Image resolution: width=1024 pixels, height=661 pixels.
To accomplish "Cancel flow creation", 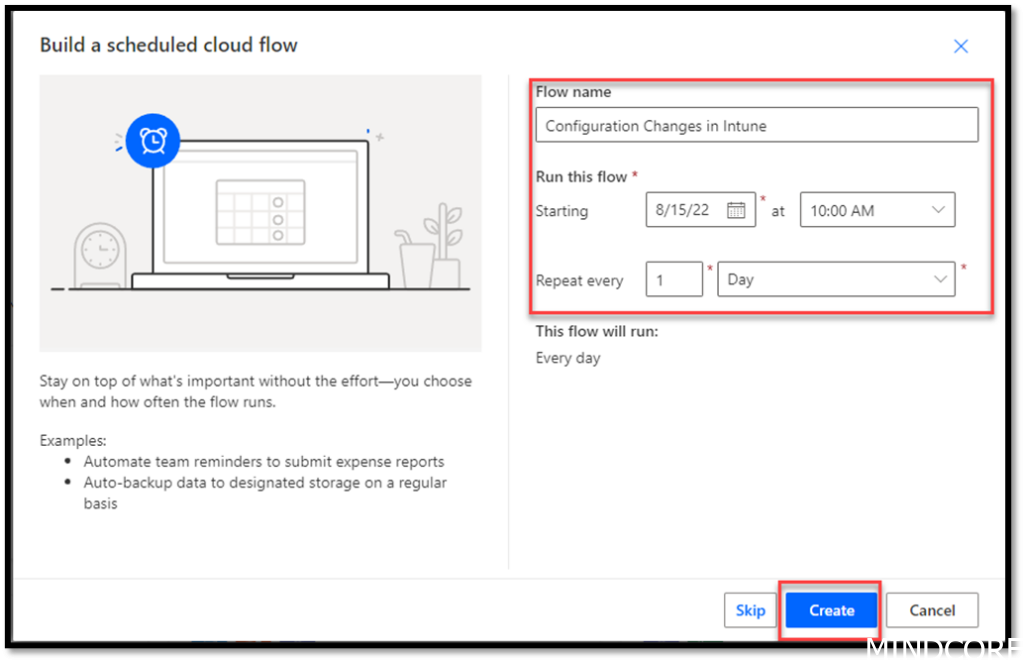I will 931,610.
